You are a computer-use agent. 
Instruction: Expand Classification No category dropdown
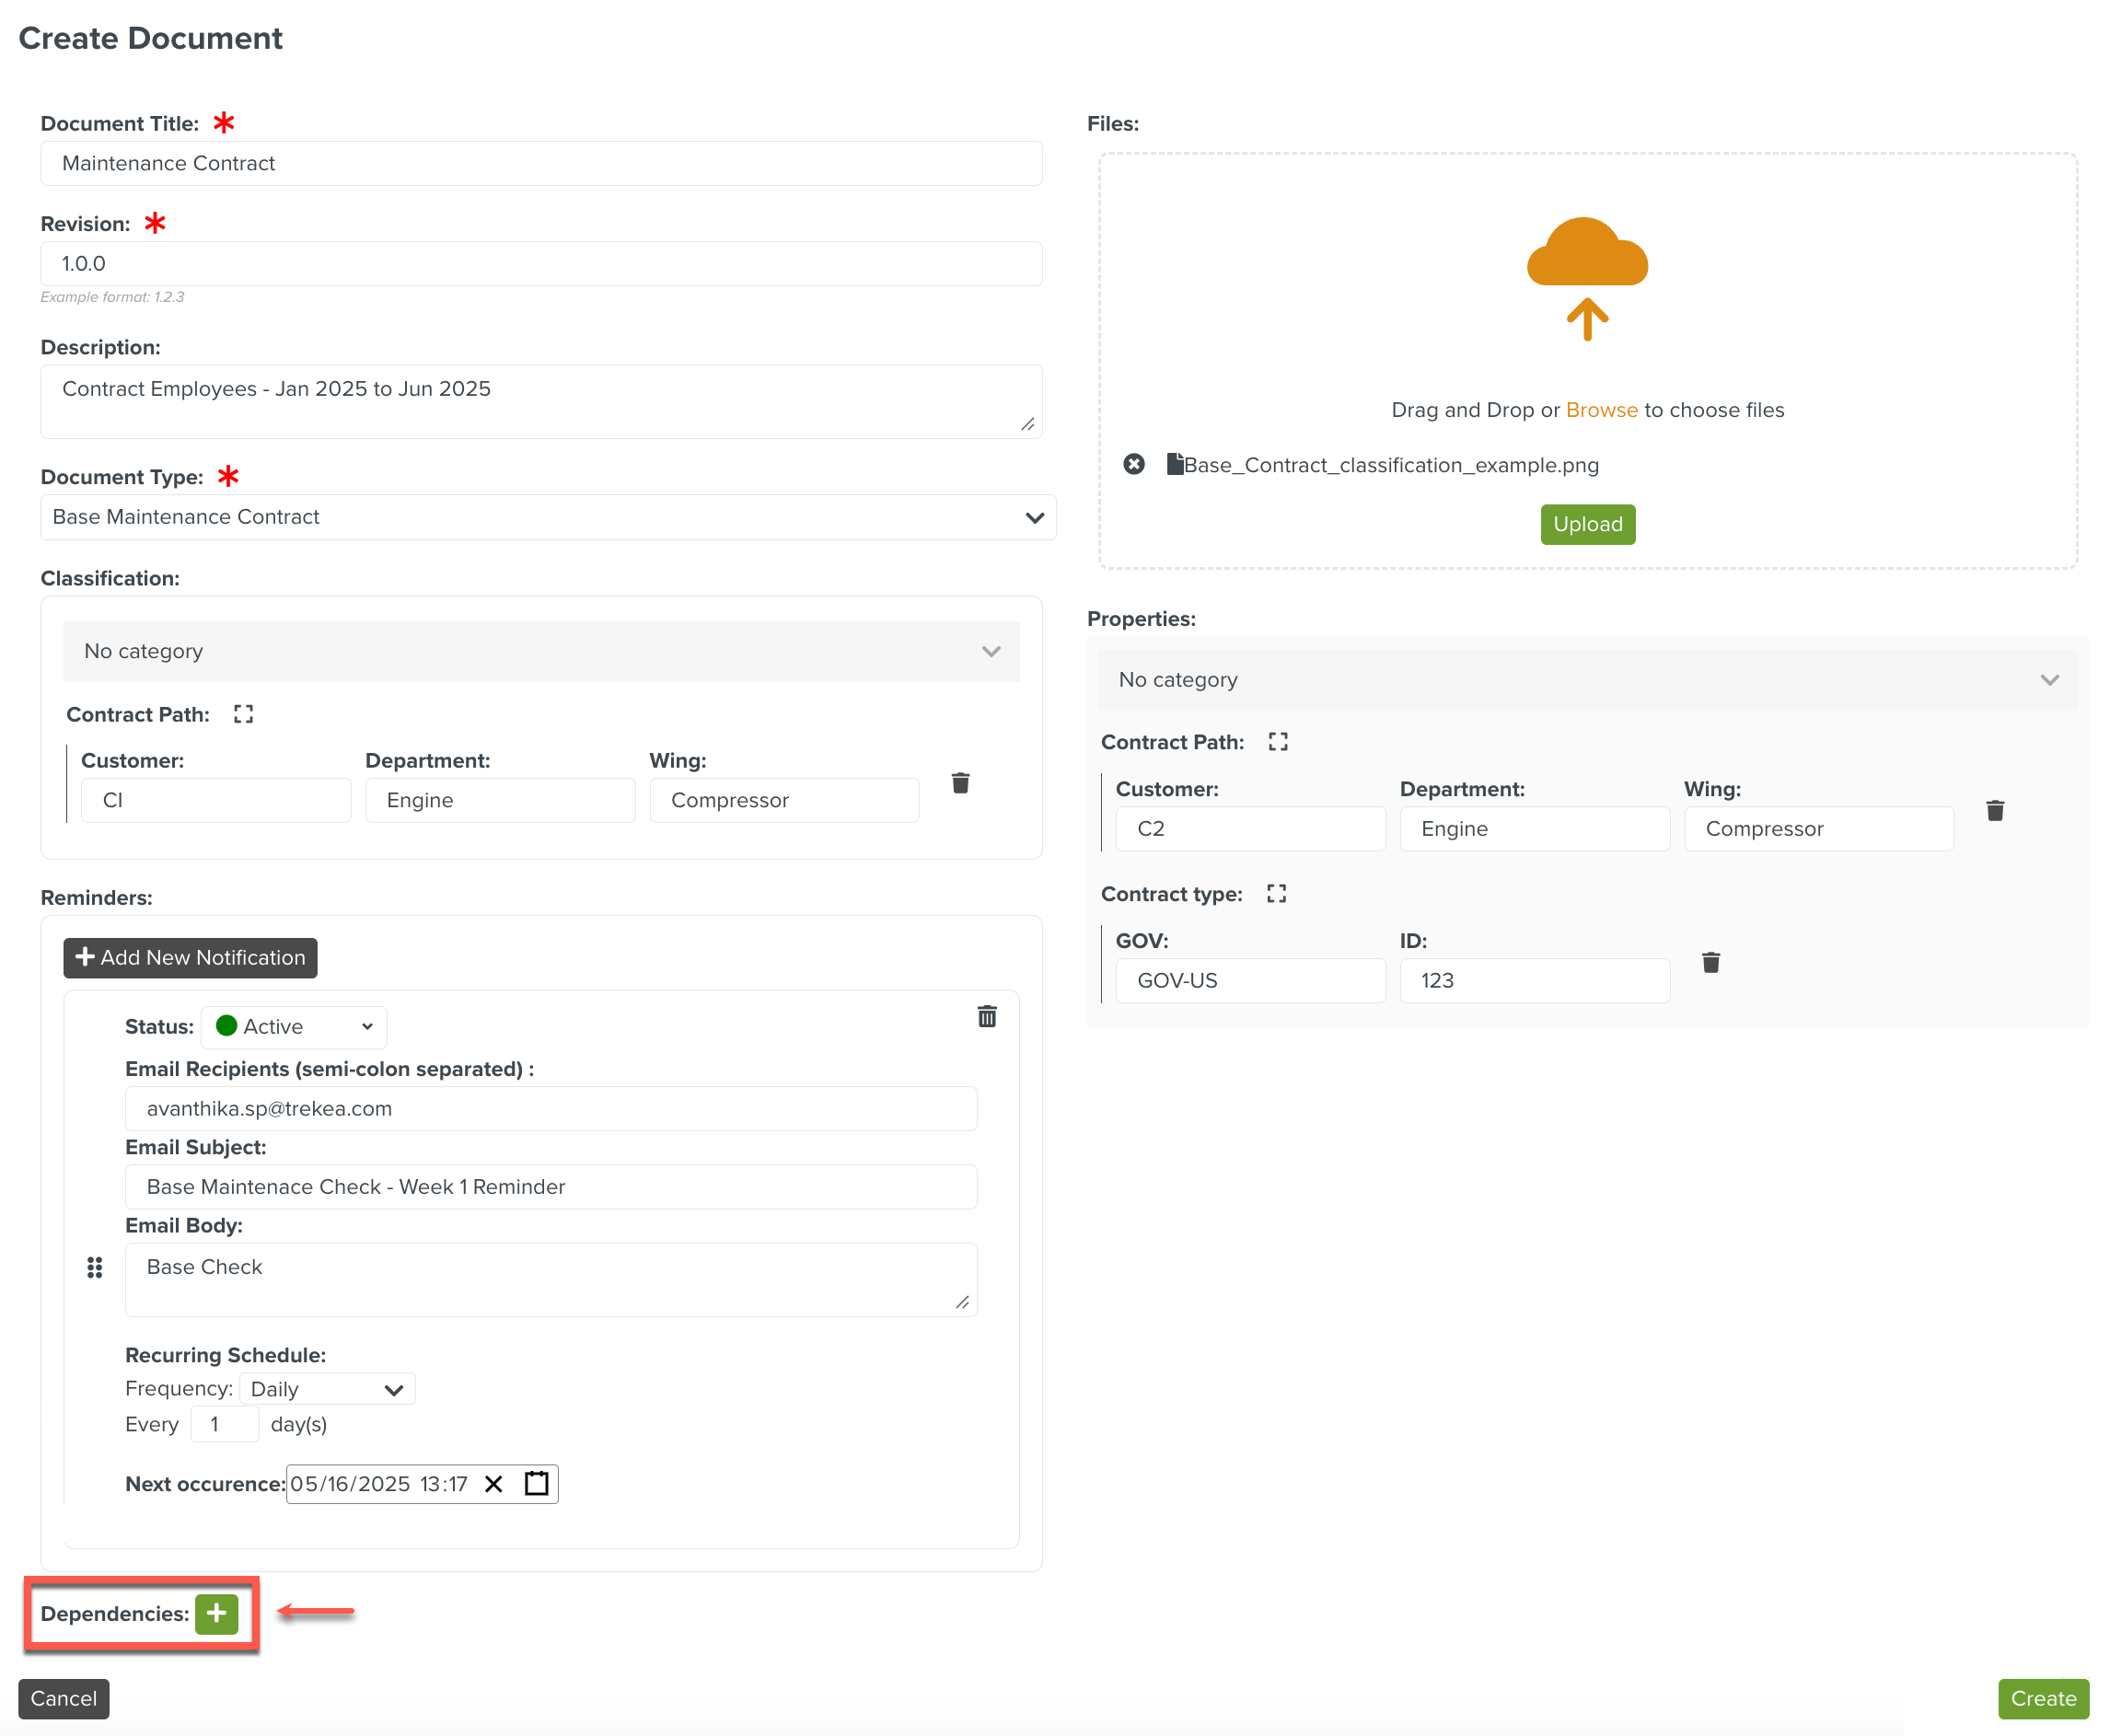point(541,651)
